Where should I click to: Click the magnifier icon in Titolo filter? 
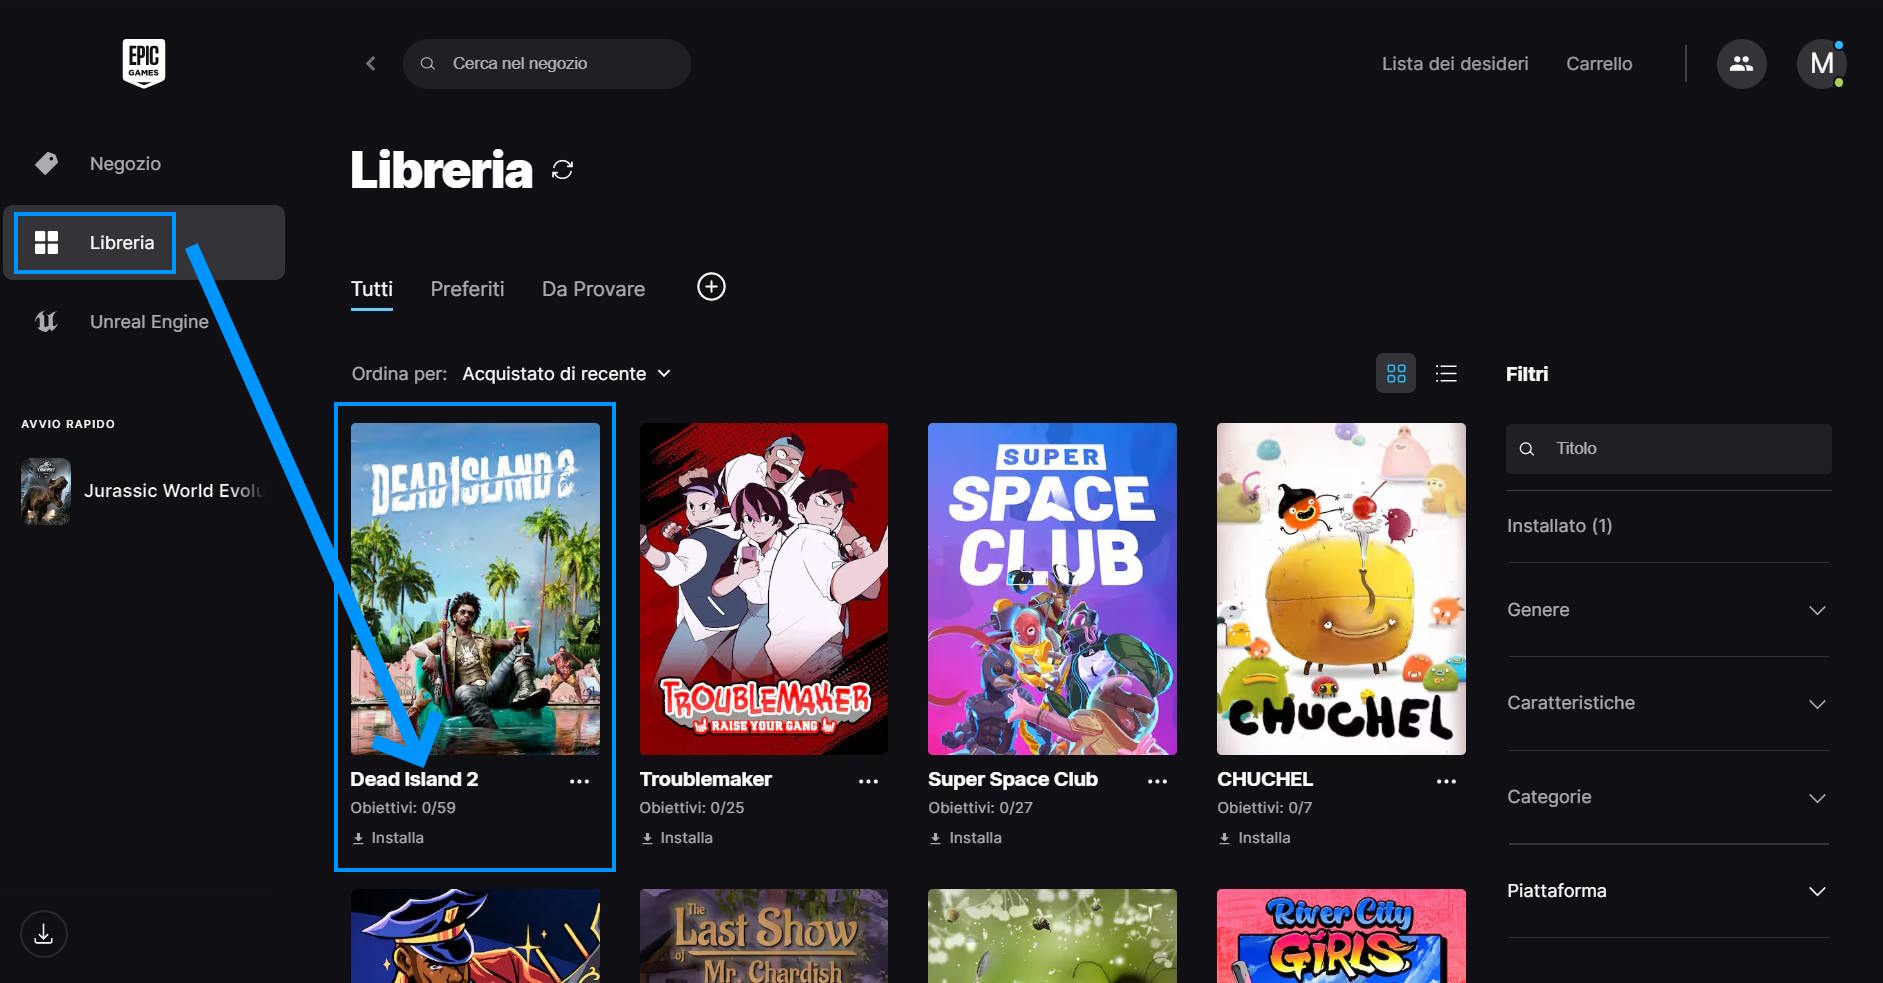tap(1527, 449)
